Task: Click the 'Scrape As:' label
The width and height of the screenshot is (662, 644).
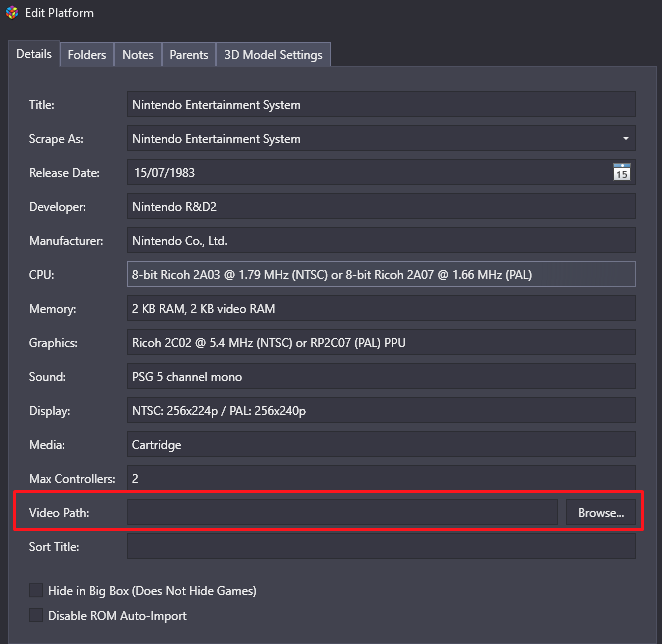Action: click(56, 139)
